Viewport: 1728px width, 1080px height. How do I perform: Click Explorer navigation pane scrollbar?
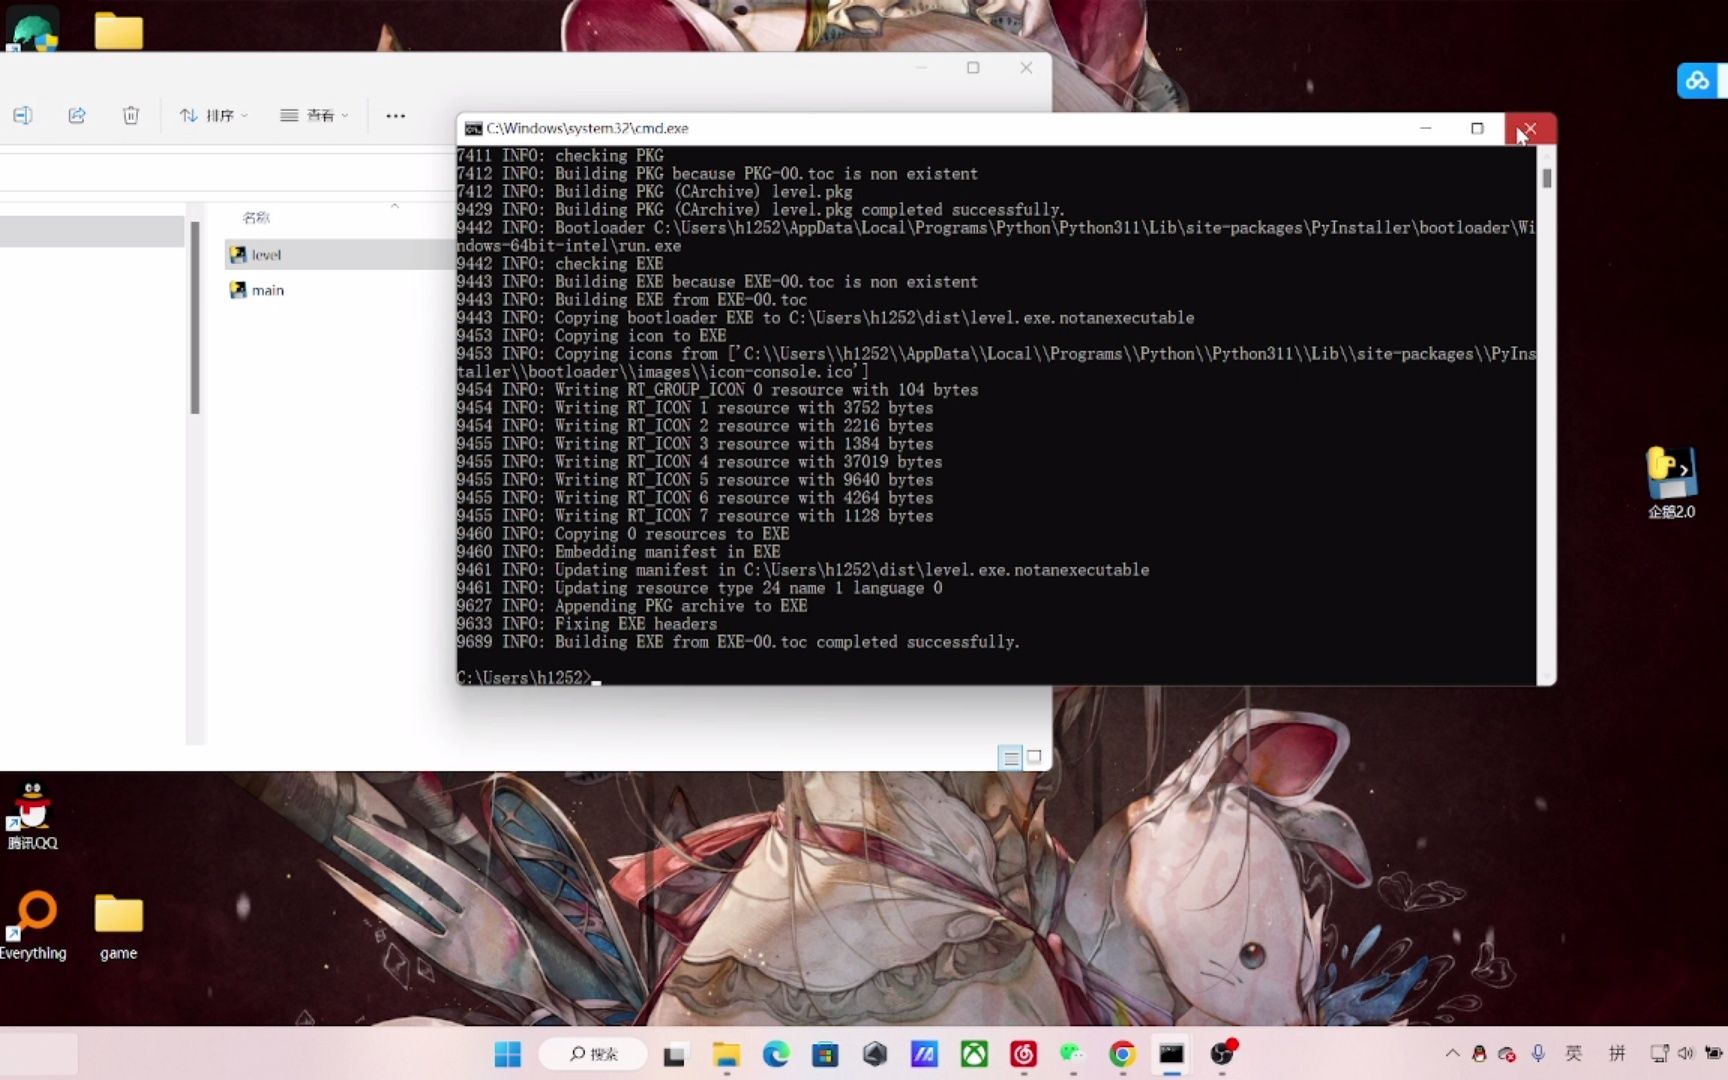tap(195, 317)
